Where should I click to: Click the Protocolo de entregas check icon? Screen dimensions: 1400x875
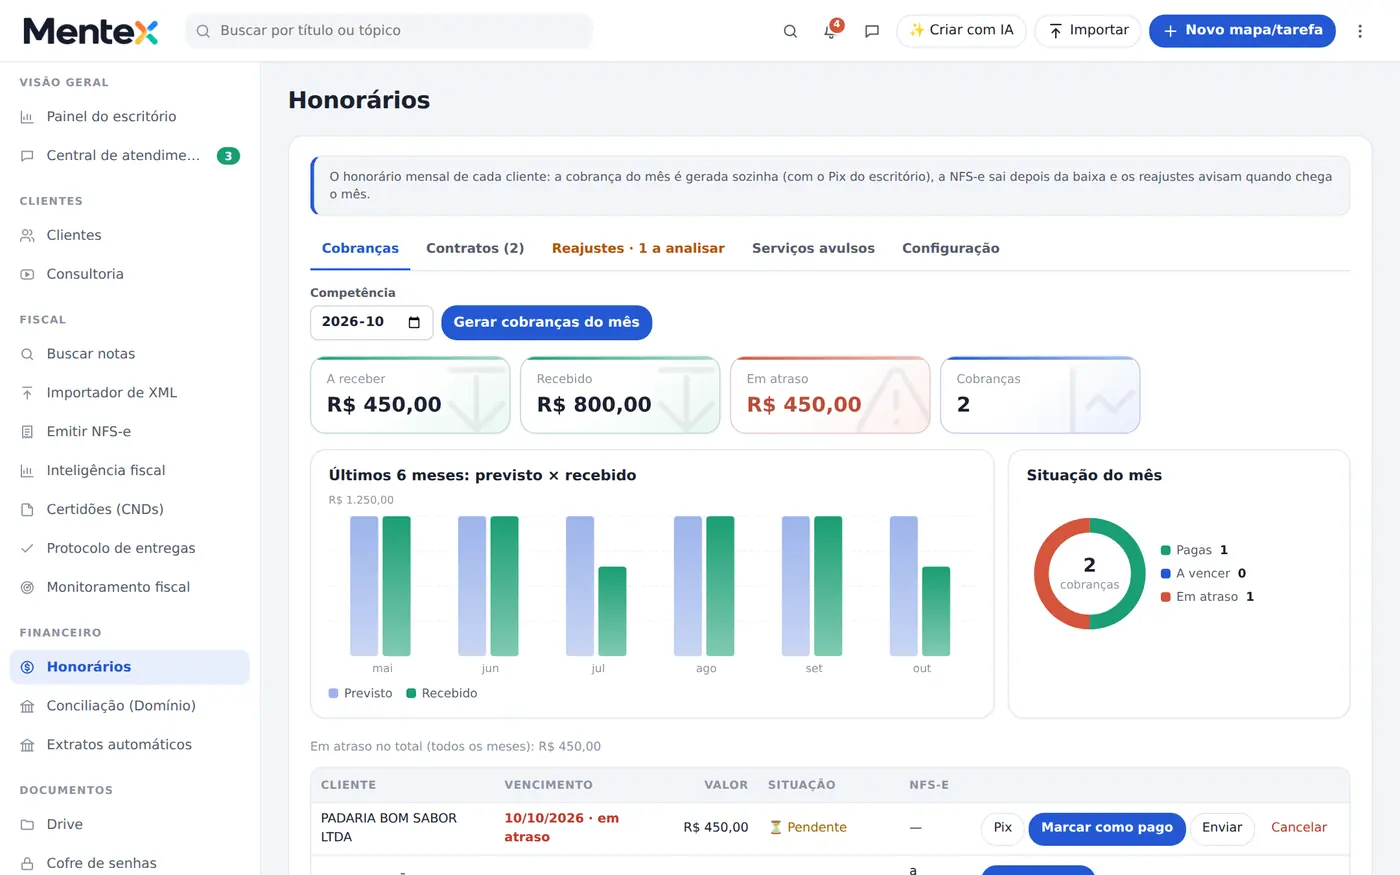point(27,549)
